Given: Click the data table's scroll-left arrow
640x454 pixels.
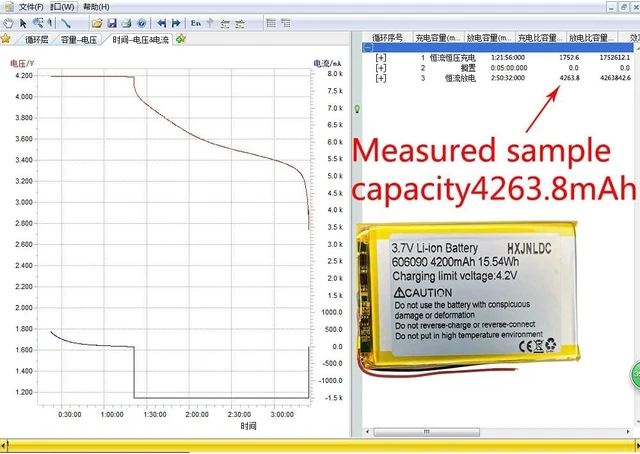Looking at the screenshot, I should click(x=367, y=432).
